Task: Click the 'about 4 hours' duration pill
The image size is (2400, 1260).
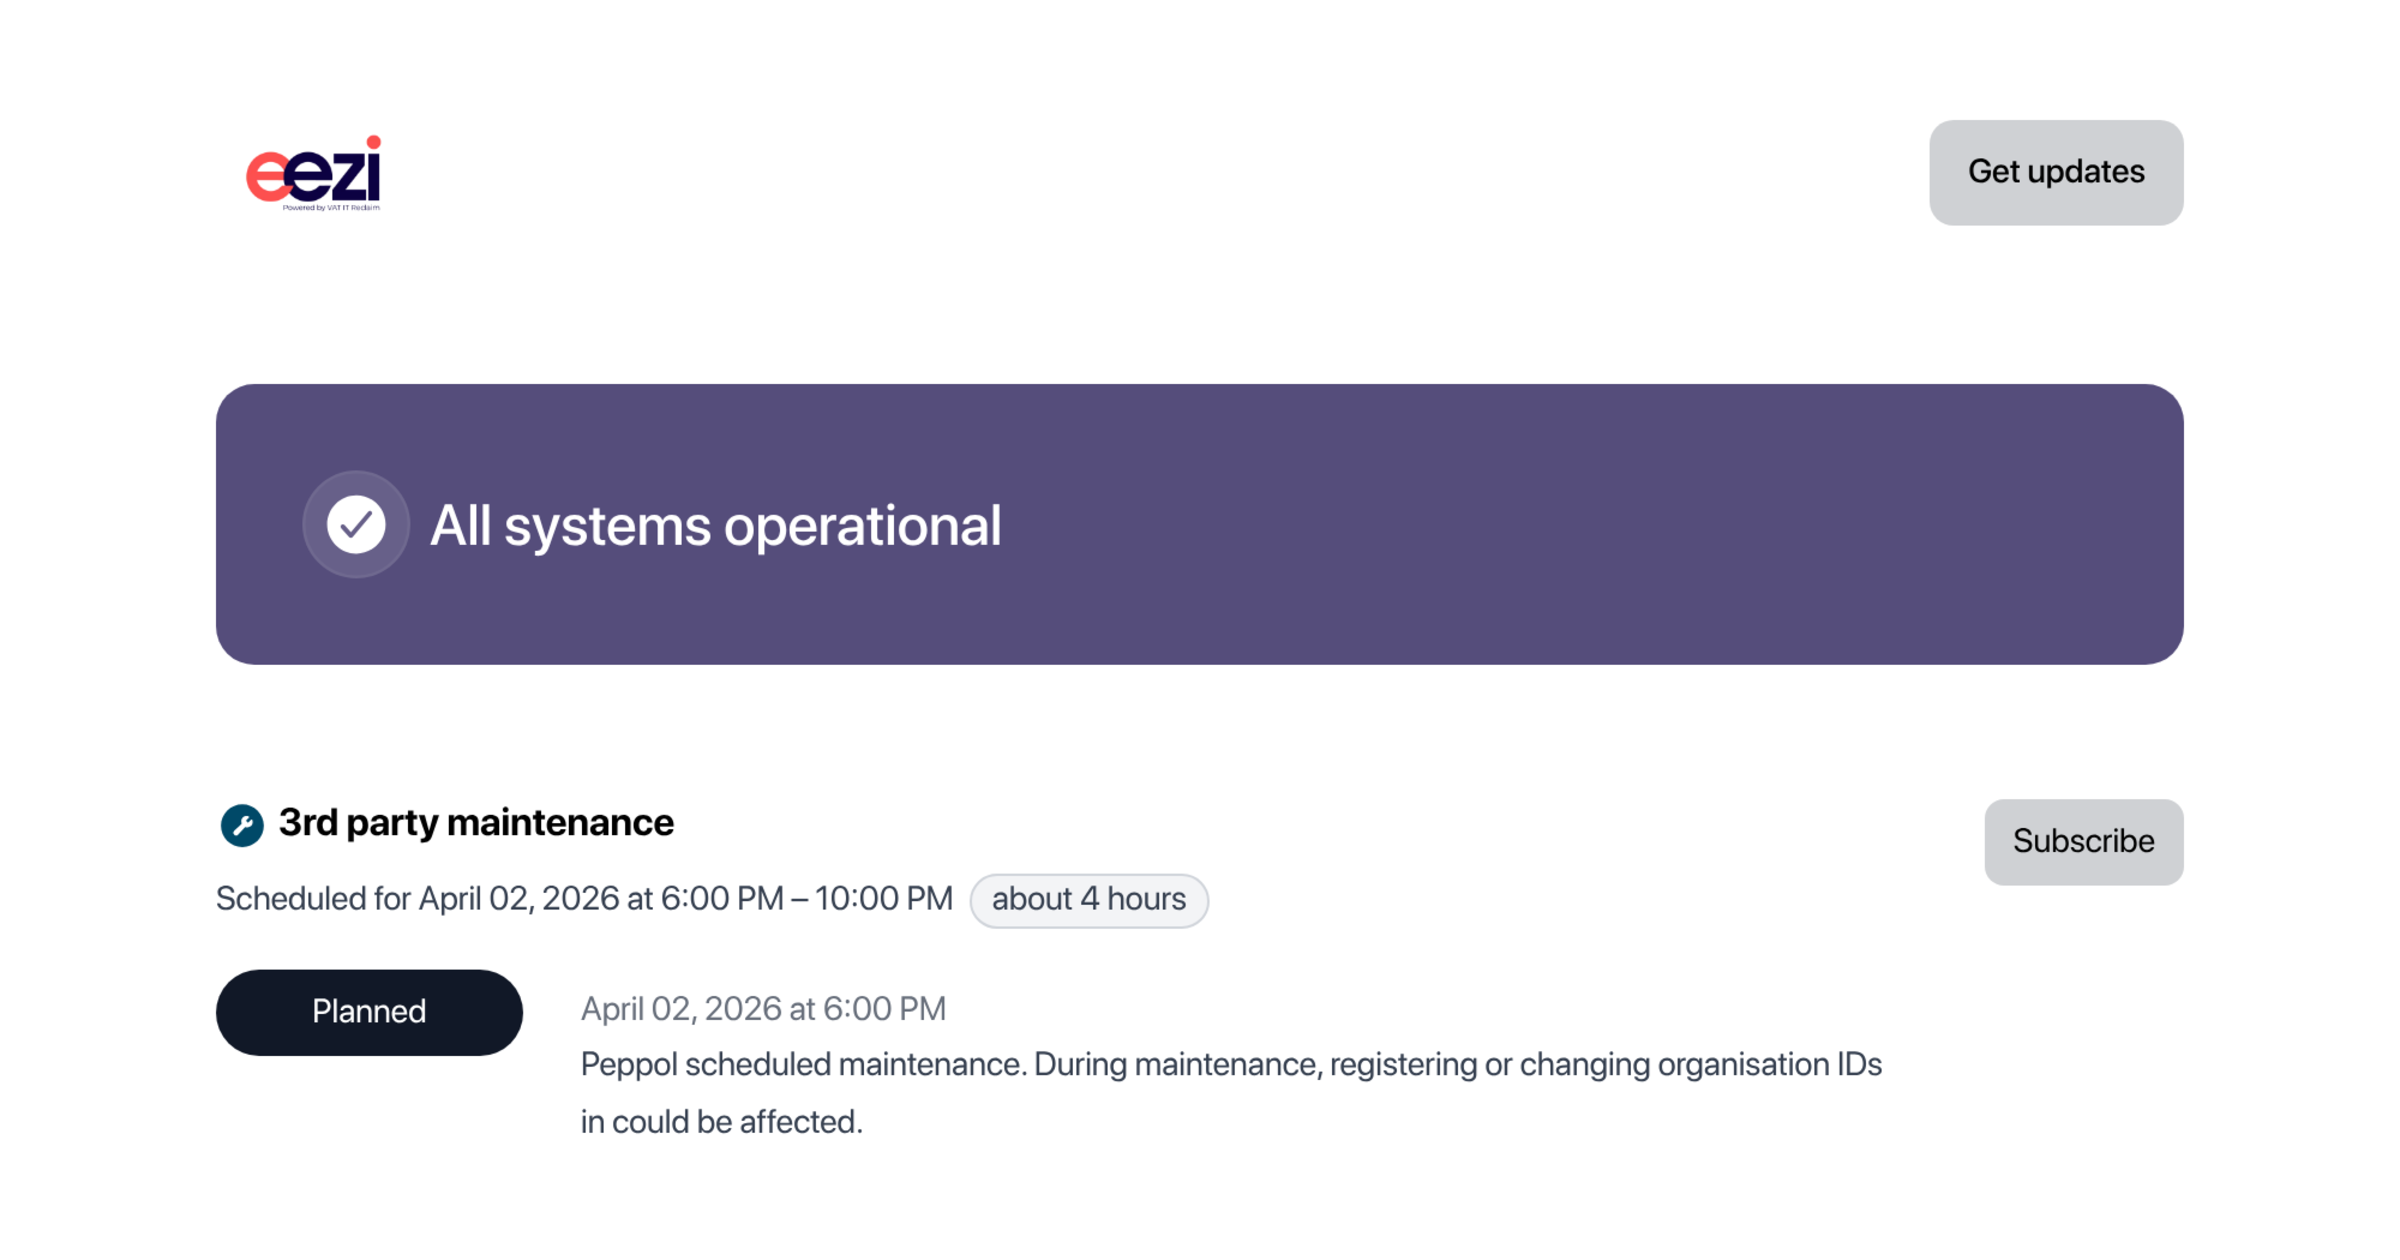Action: tap(1088, 899)
